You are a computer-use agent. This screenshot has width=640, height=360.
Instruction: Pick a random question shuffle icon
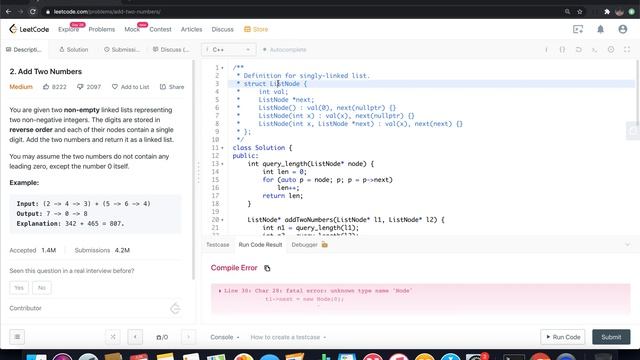coord(113,337)
